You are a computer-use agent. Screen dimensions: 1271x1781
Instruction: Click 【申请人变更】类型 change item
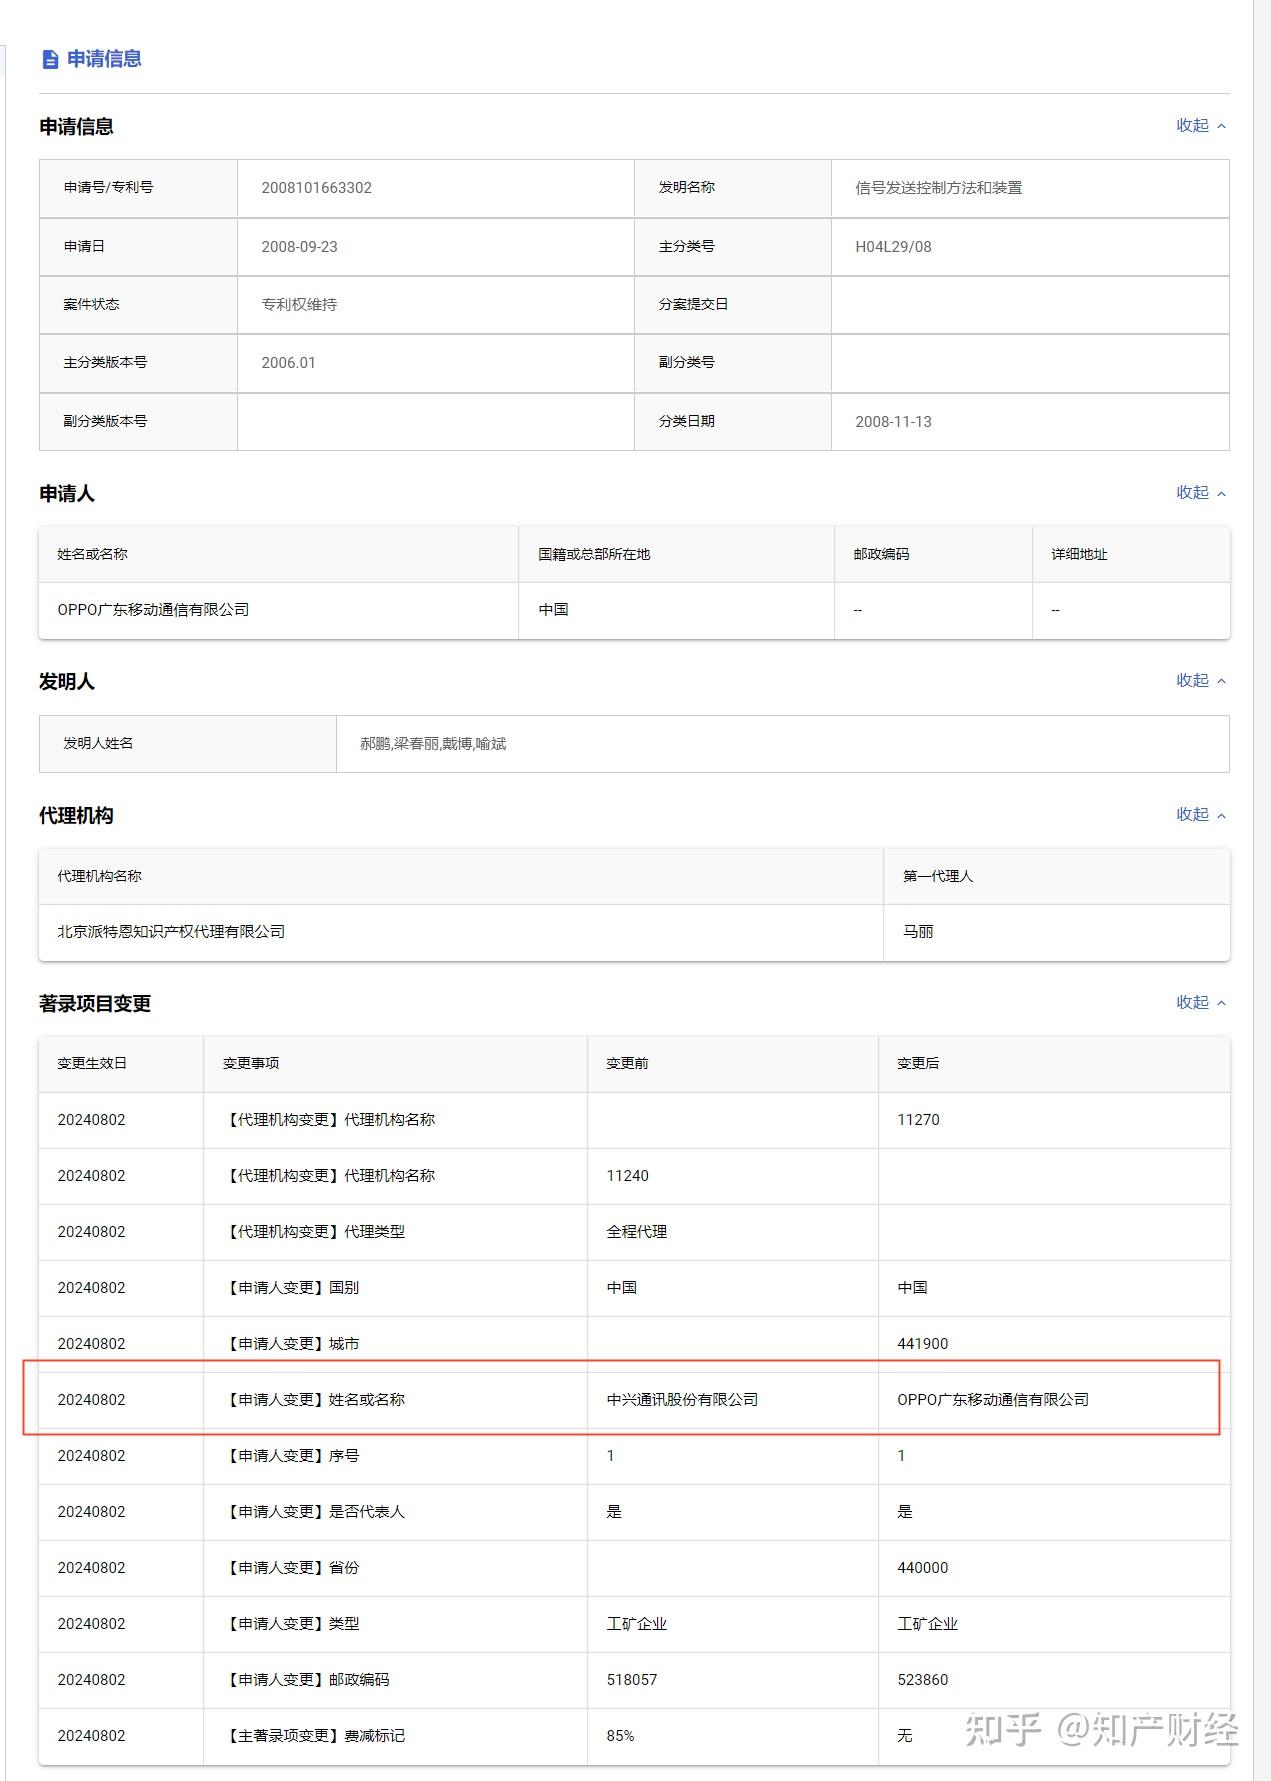[x=291, y=1624]
